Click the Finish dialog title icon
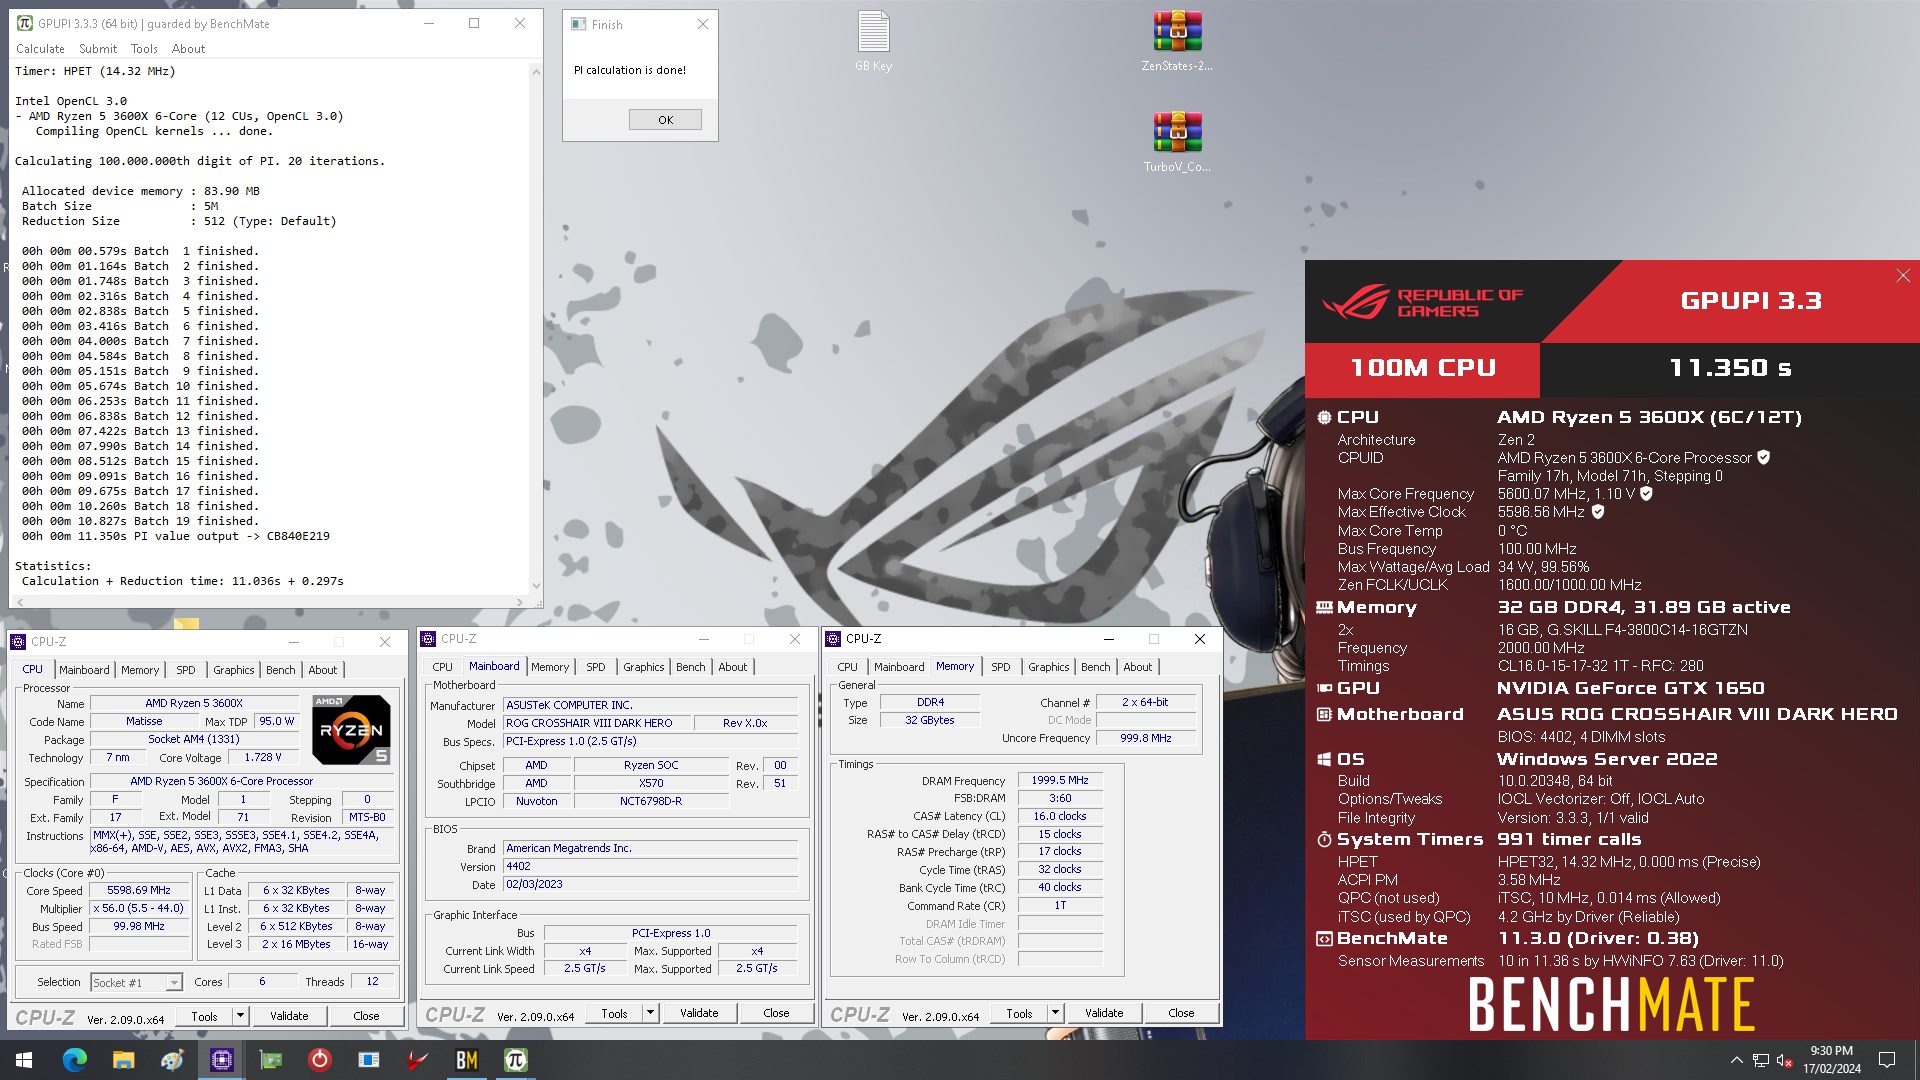The image size is (1920, 1080). [578, 24]
